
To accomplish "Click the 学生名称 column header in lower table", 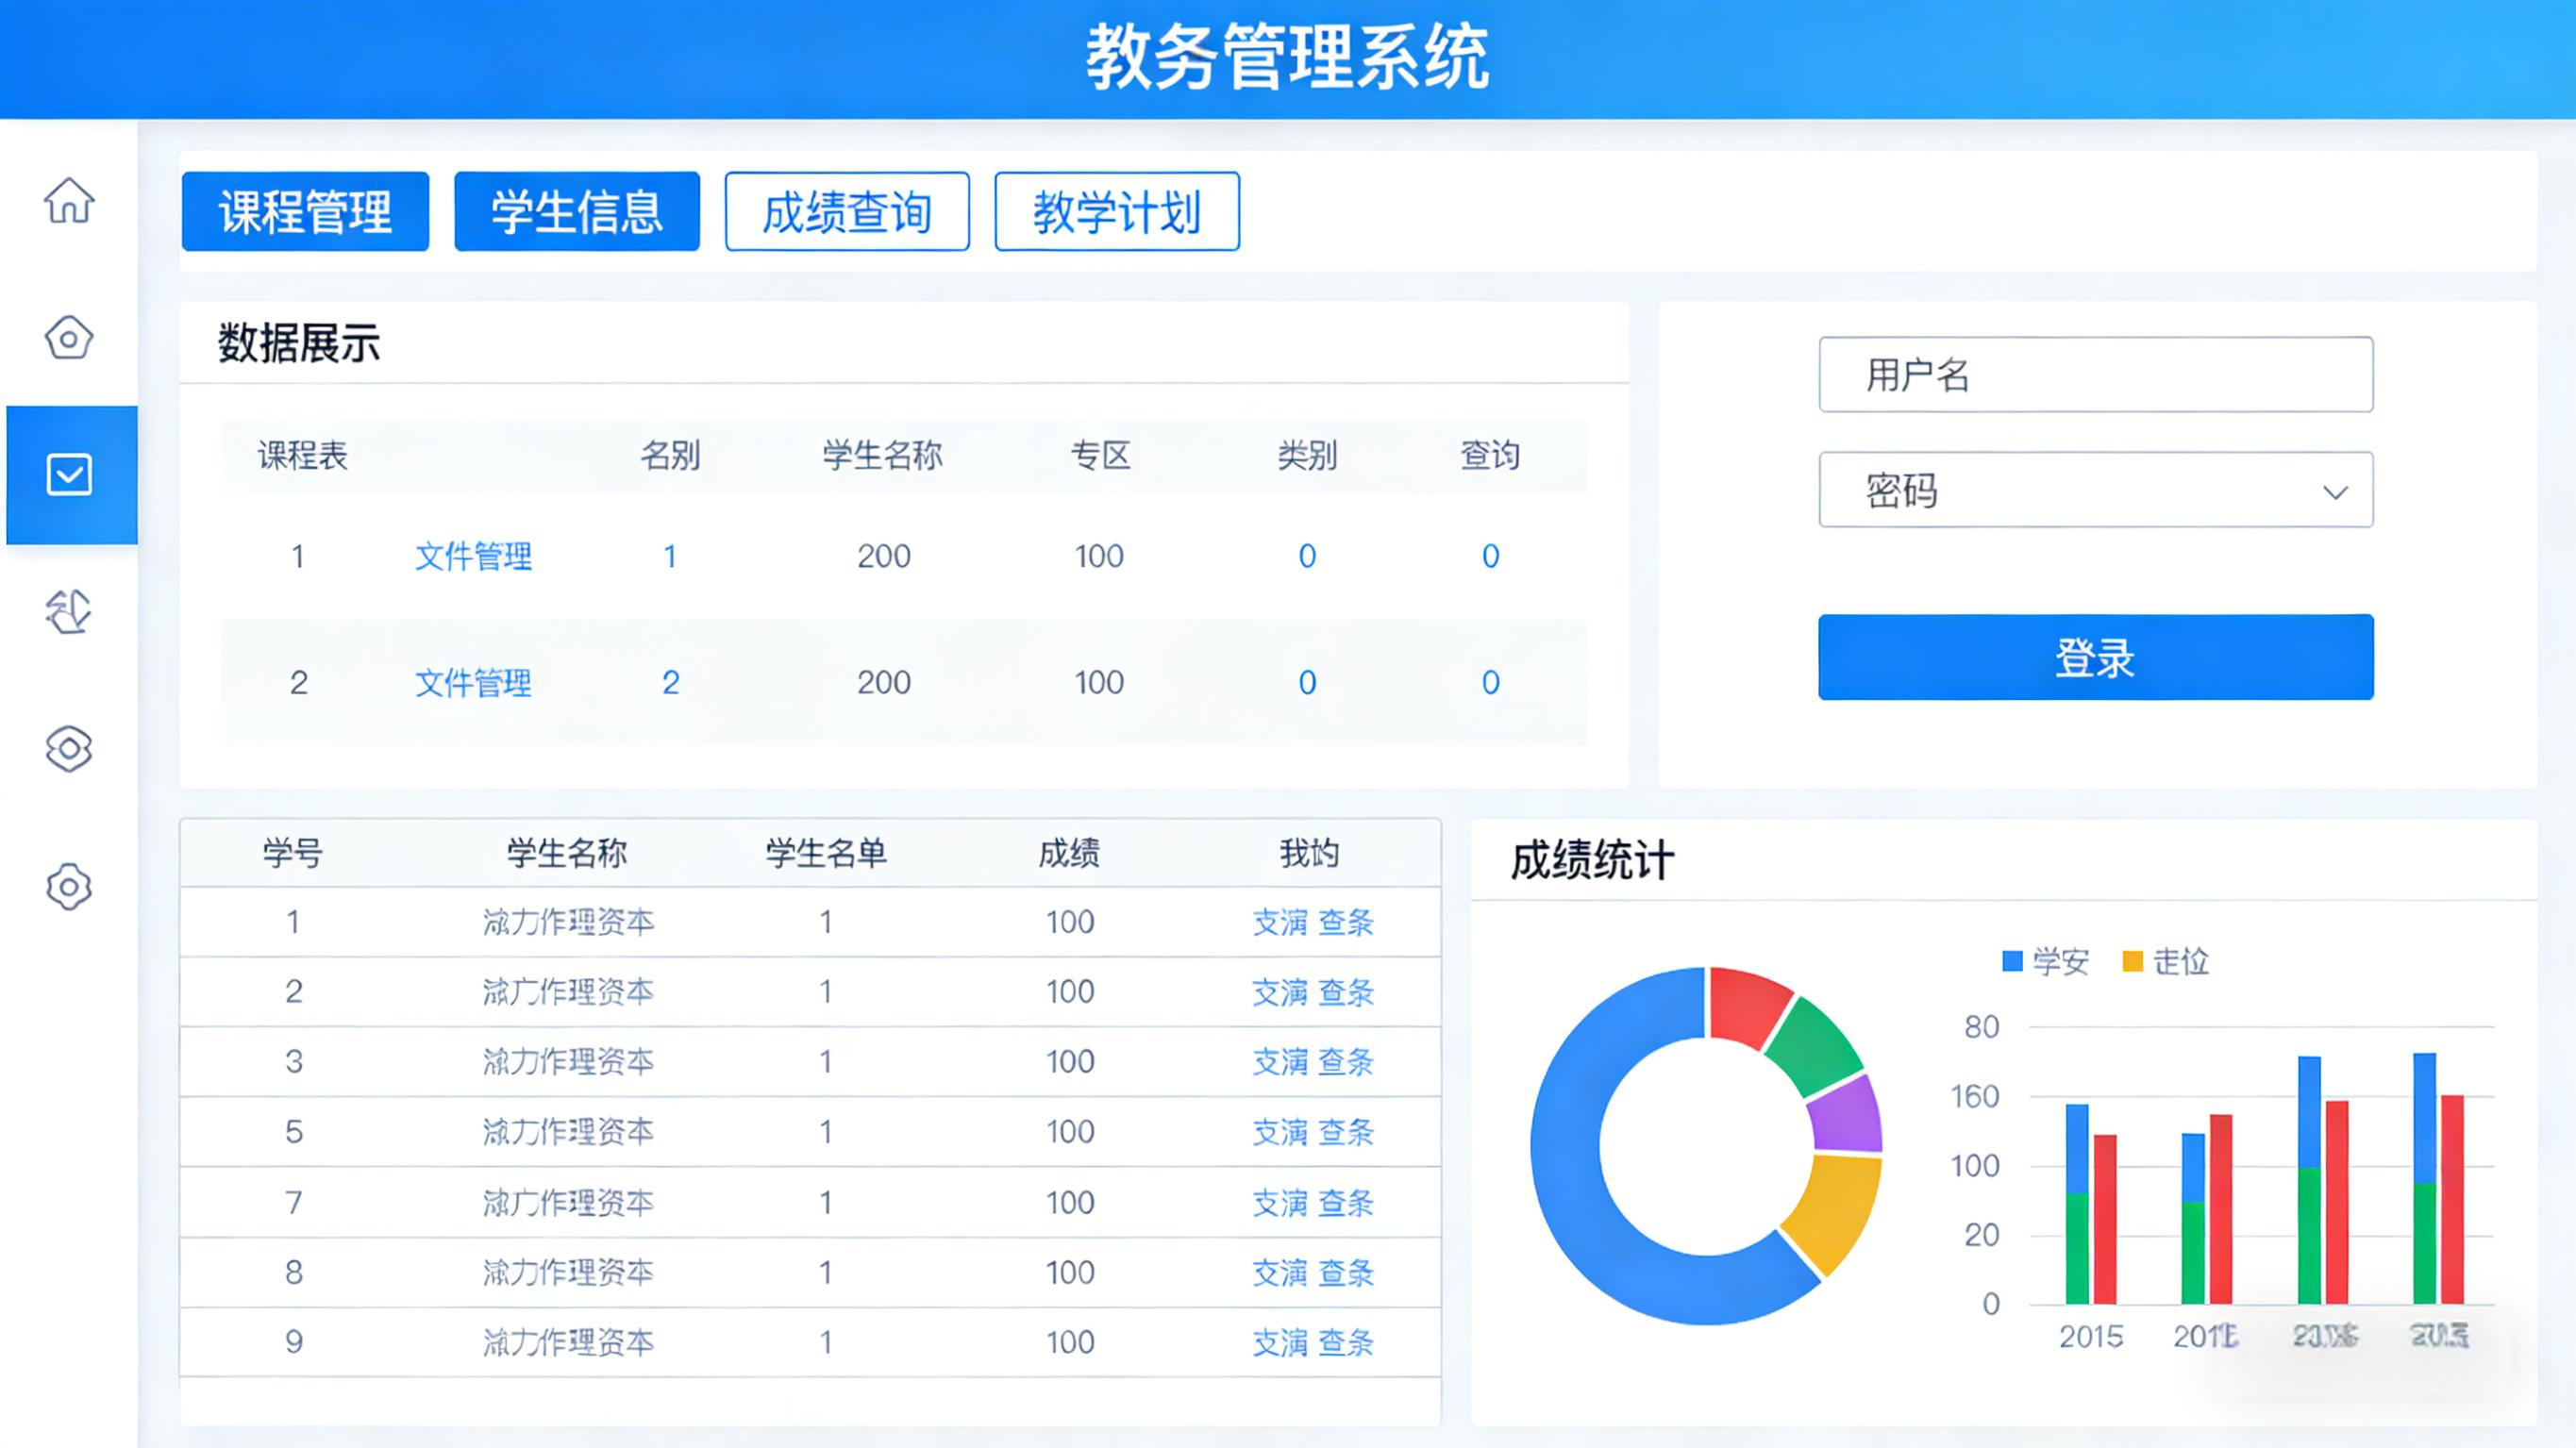I will pyautogui.click(x=566, y=854).
